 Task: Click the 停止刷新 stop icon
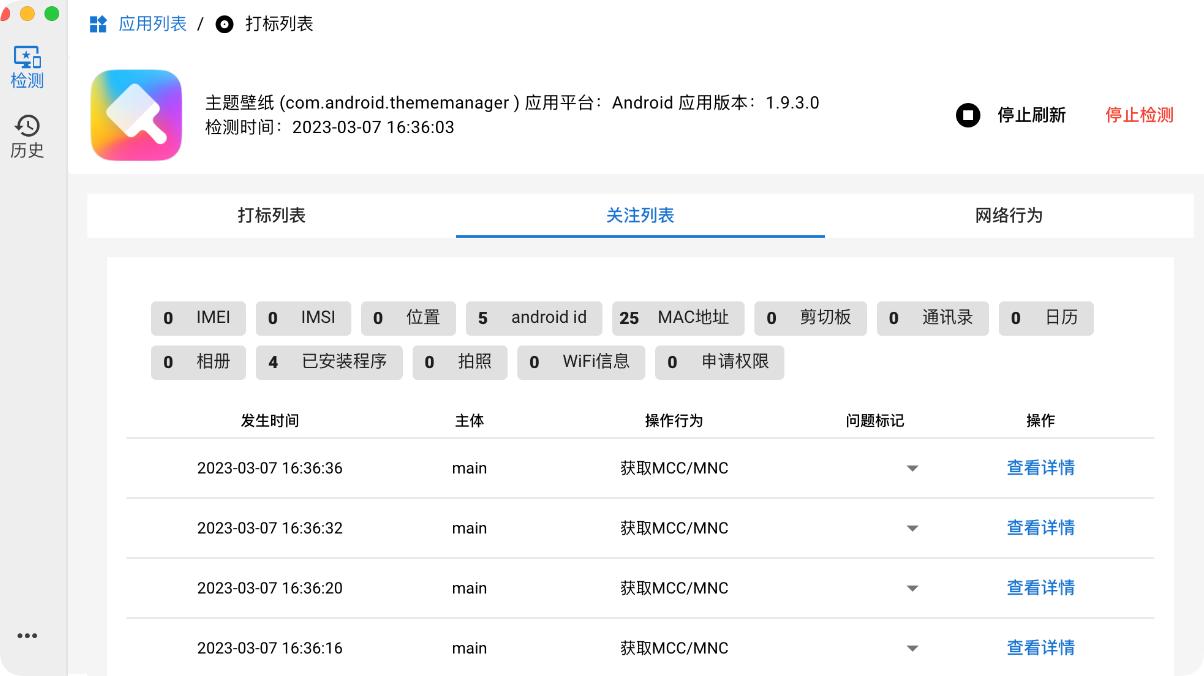pyautogui.click(x=967, y=115)
